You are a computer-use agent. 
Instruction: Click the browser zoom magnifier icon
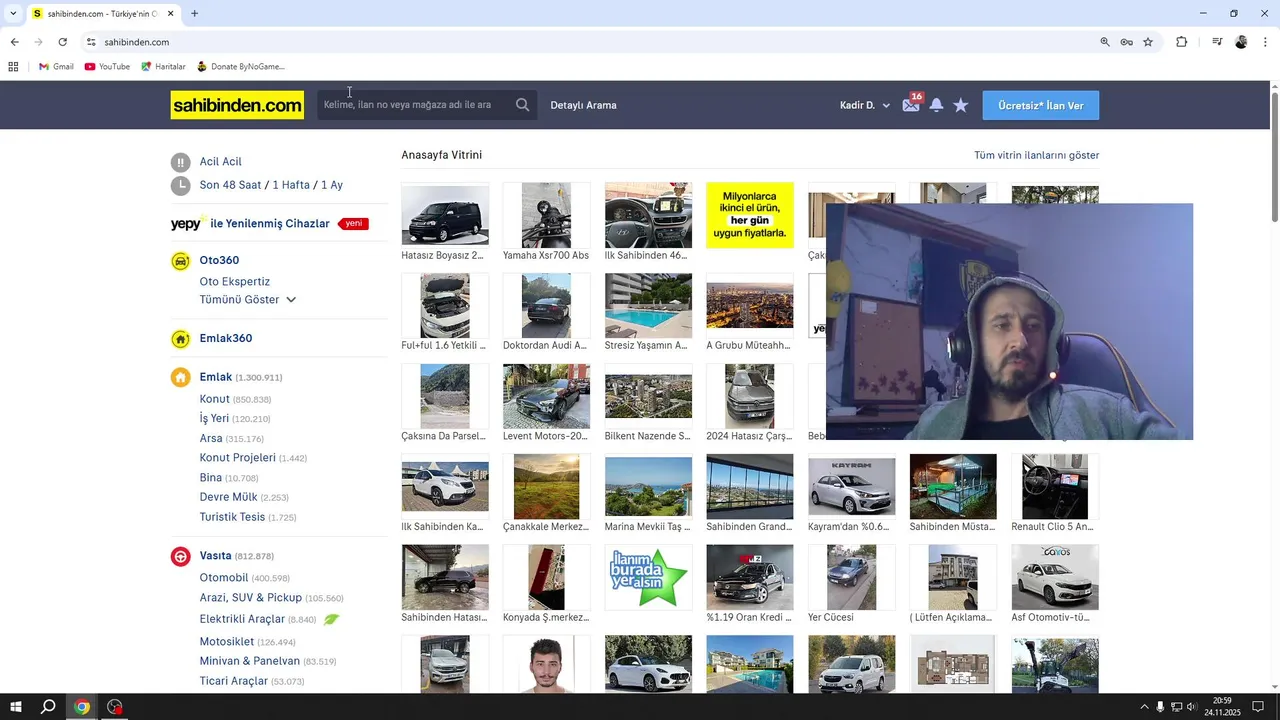click(1105, 42)
